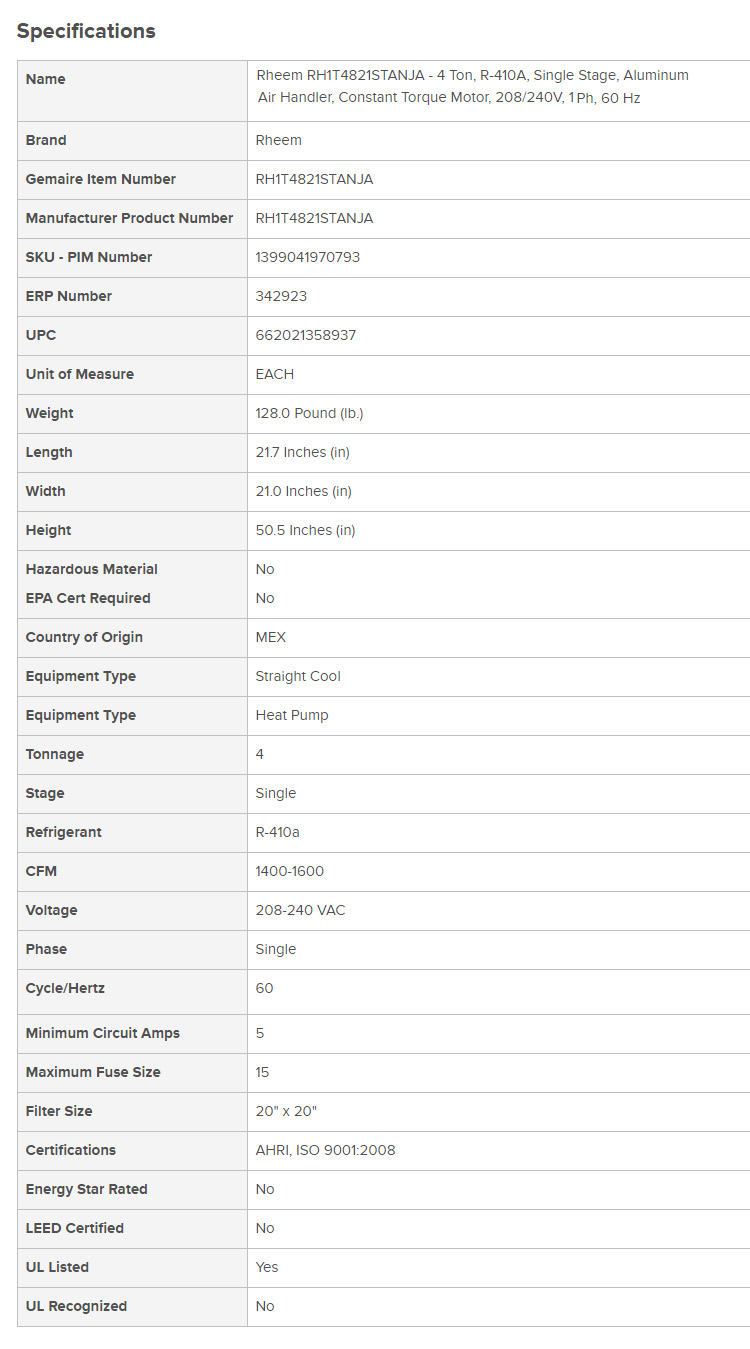The width and height of the screenshot is (750, 1349).
Task: Select the height value 50.5 Inches
Action: pos(305,530)
